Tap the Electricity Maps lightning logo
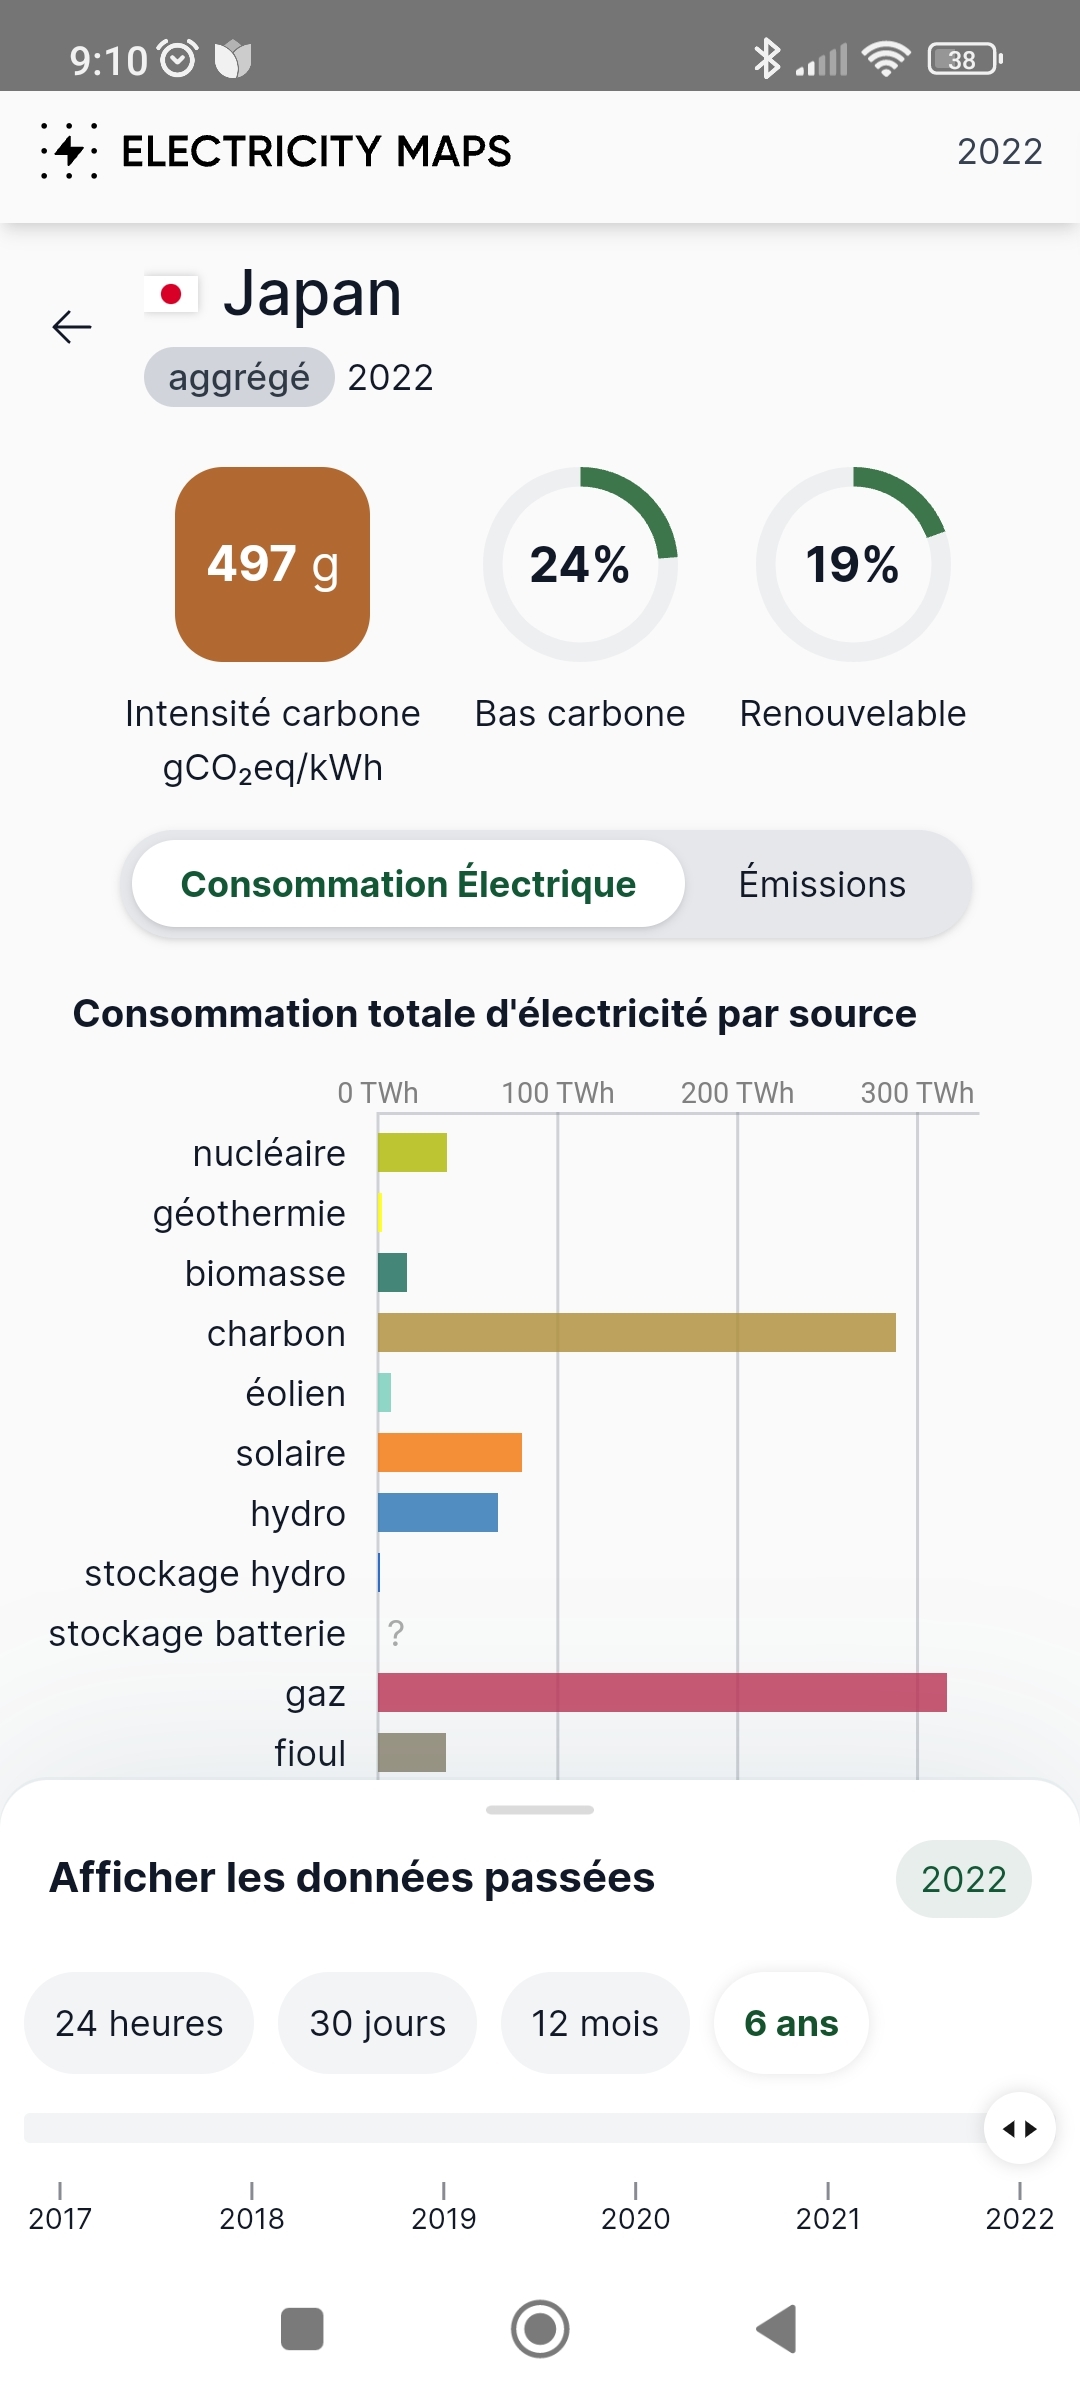Image resolution: width=1080 pixels, height=2400 pixels. point(69,151)
